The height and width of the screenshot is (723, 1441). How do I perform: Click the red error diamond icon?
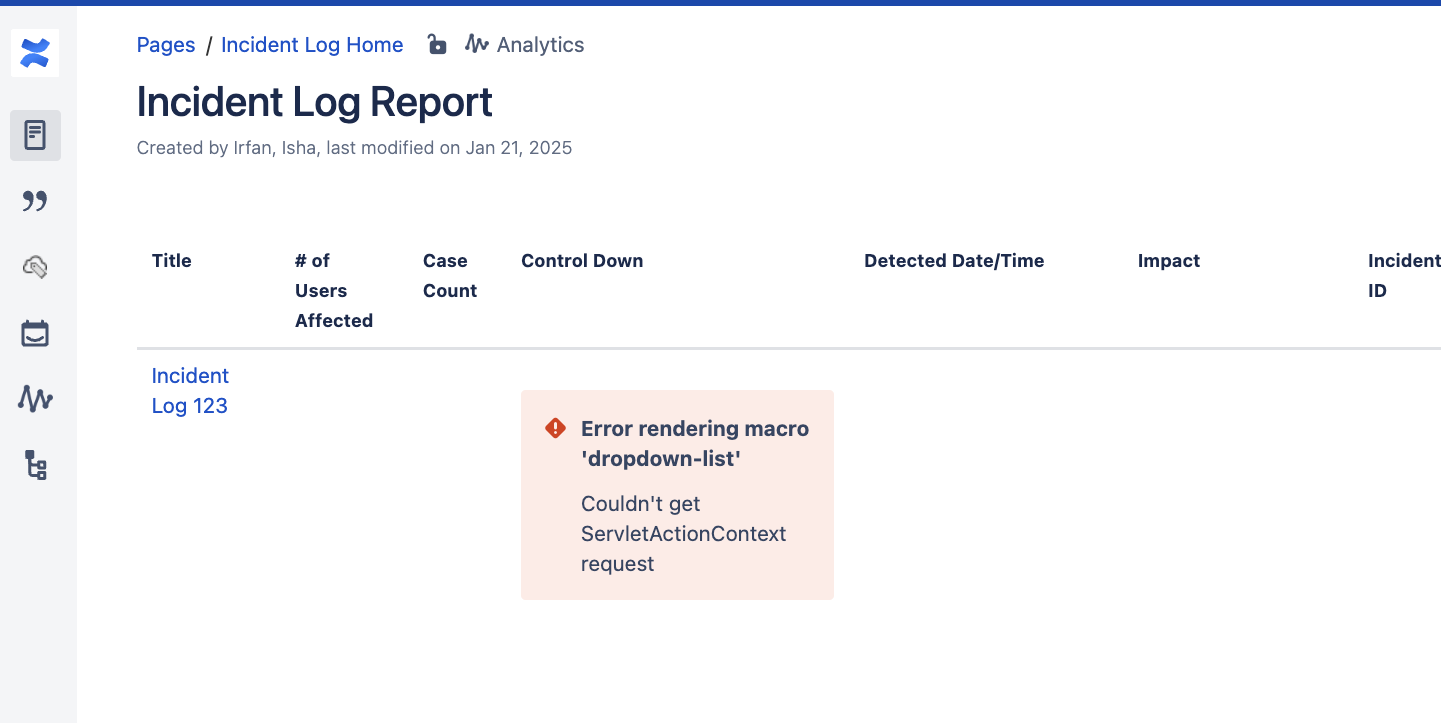pyautogui.click(x=555, y=428)
